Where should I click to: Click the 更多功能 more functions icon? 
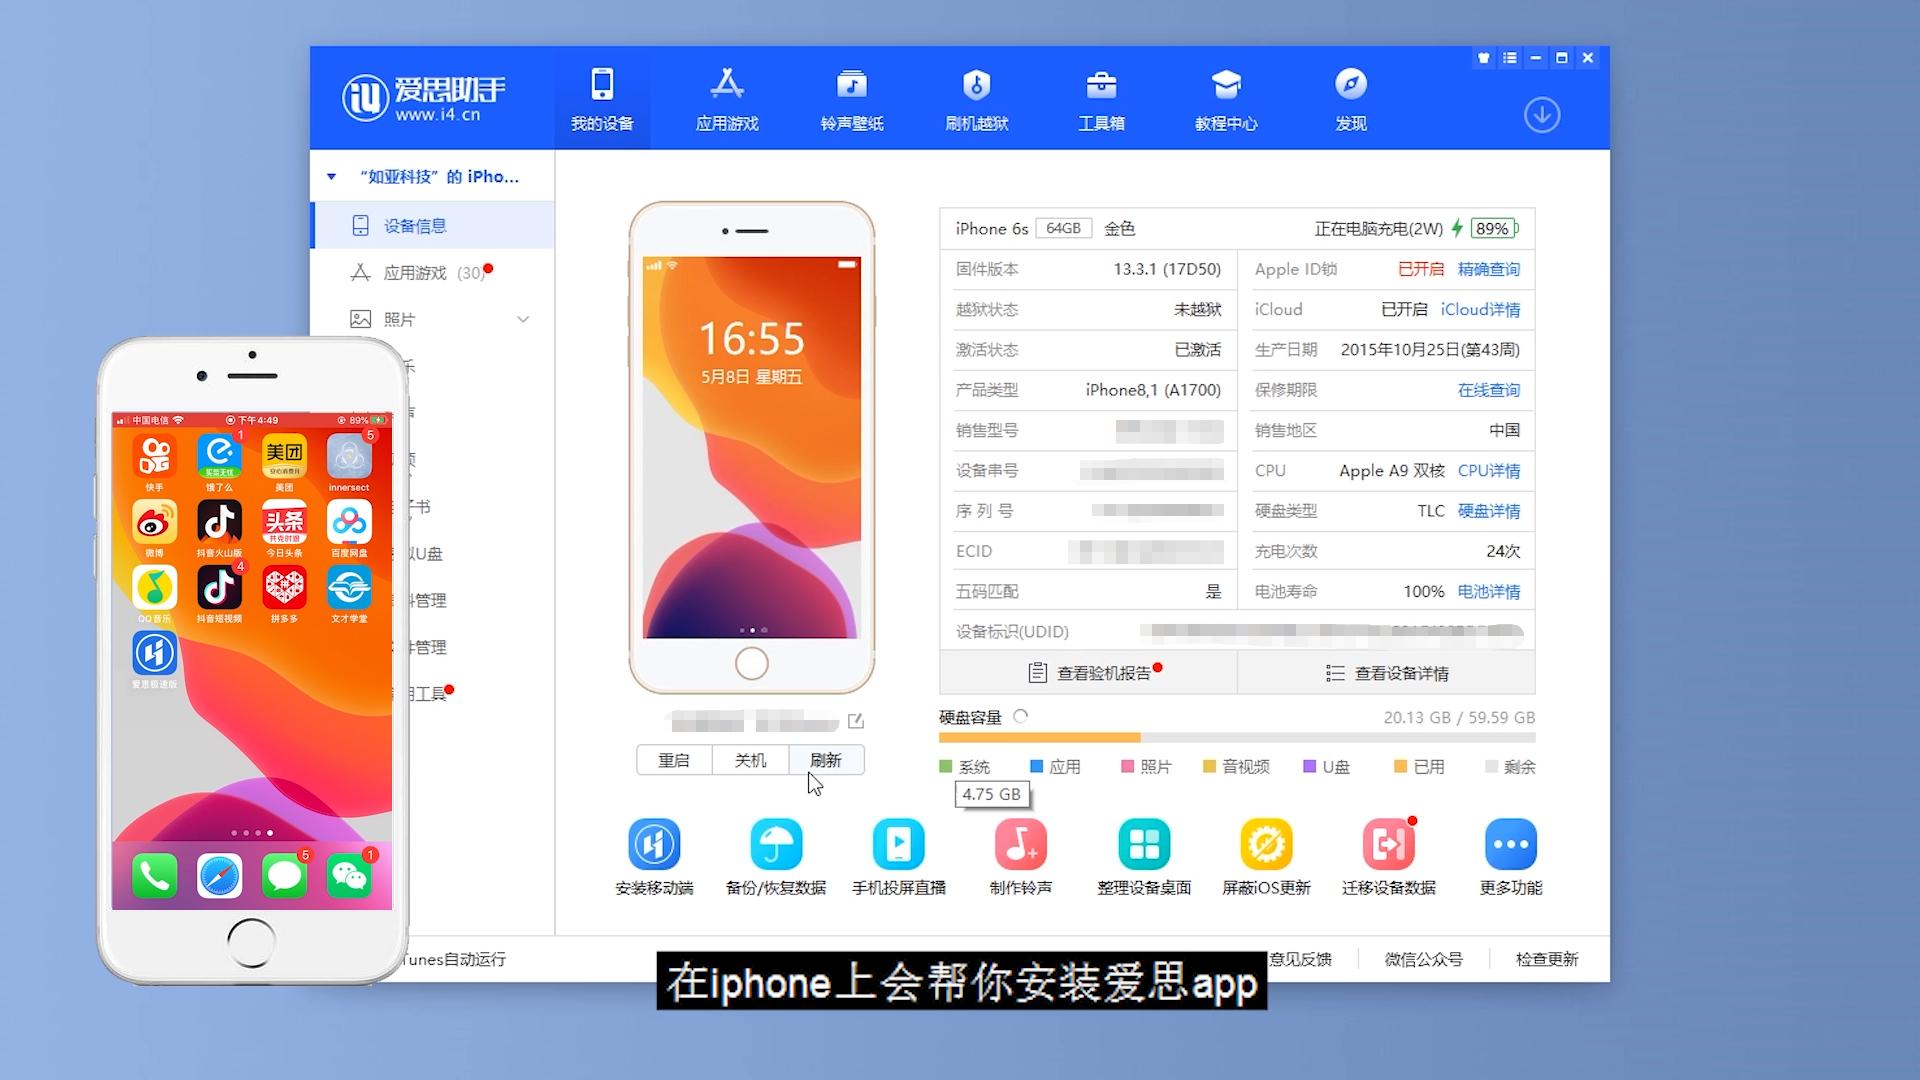click(x=1511, y=845)
